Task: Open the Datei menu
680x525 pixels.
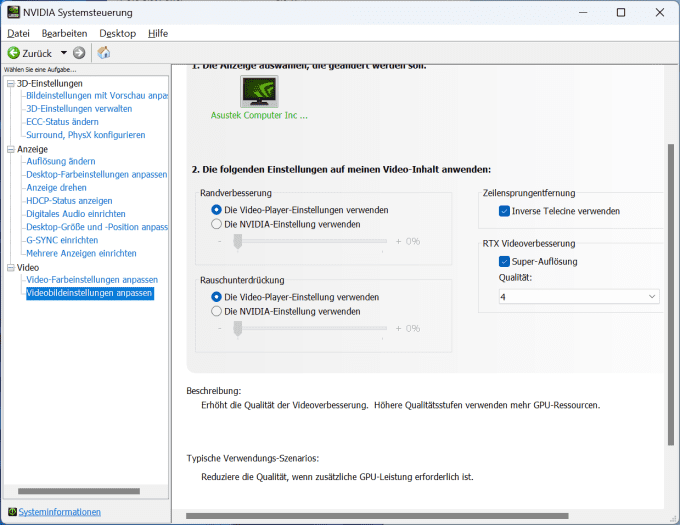Action: 18,33
